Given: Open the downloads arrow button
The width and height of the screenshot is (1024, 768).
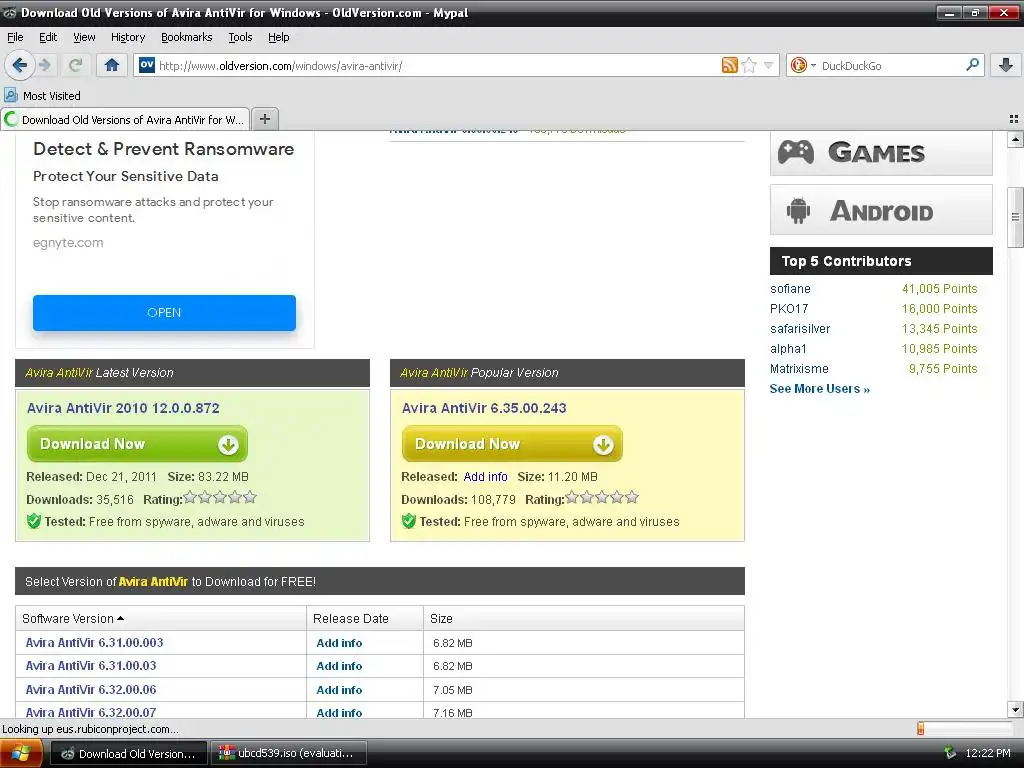Looking at the screenshot, I should coord(1006,65).
